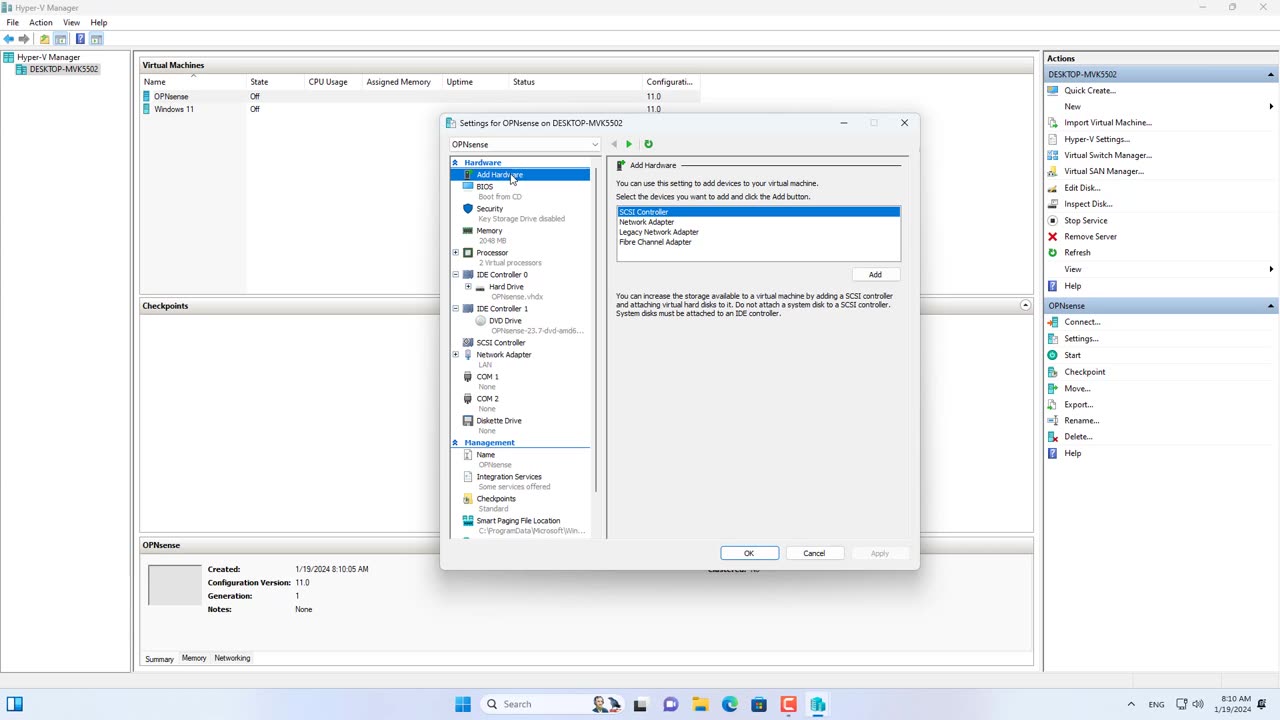Screen dimensions: 1280x720
Task: Collapse the IDE Controller 0 node
Action: point(456,275)
